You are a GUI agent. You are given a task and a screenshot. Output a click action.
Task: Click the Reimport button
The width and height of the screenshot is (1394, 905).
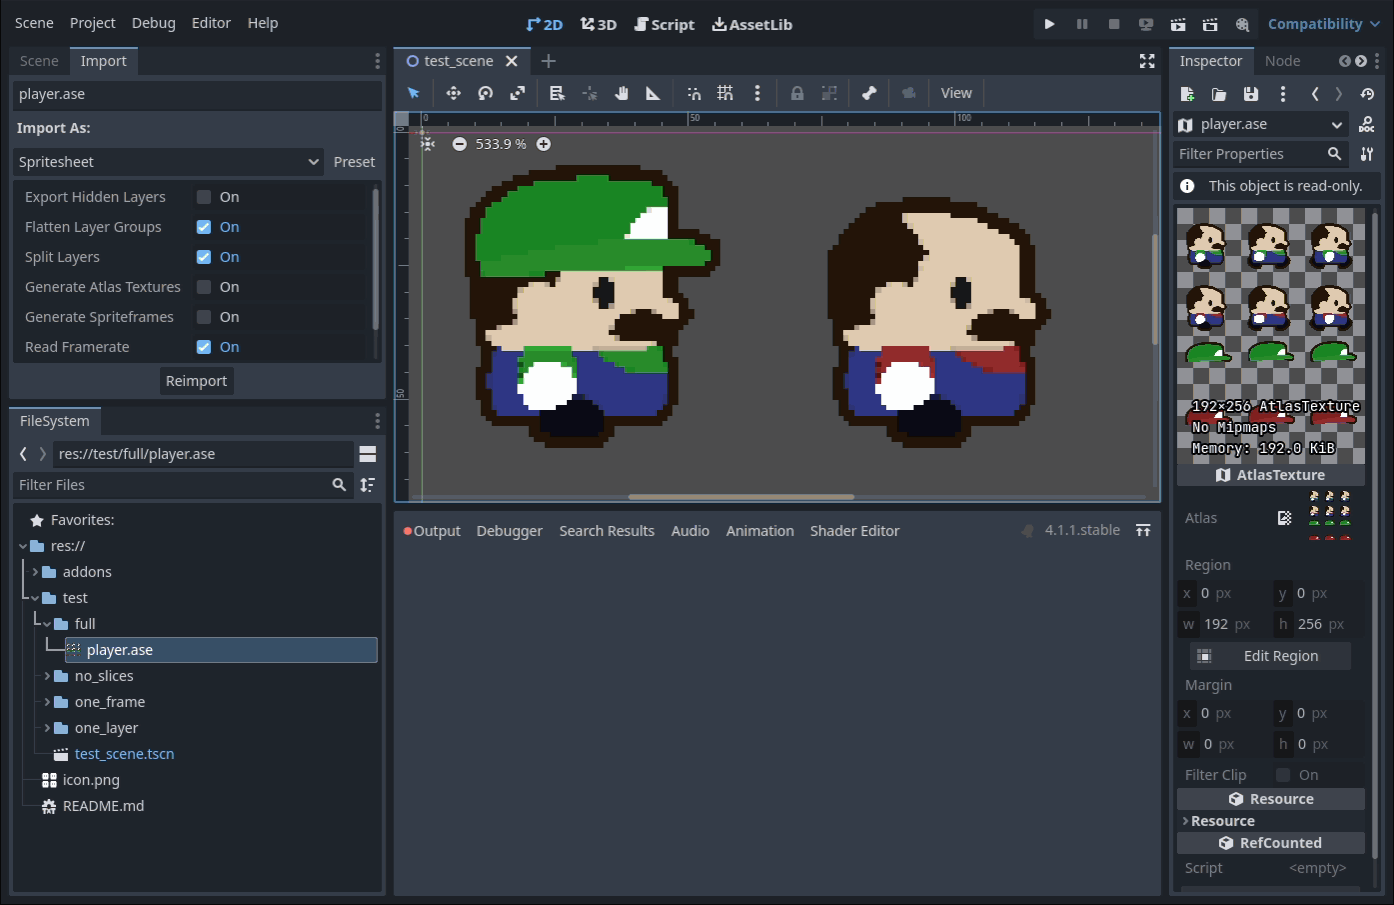(x=196, y=381)
